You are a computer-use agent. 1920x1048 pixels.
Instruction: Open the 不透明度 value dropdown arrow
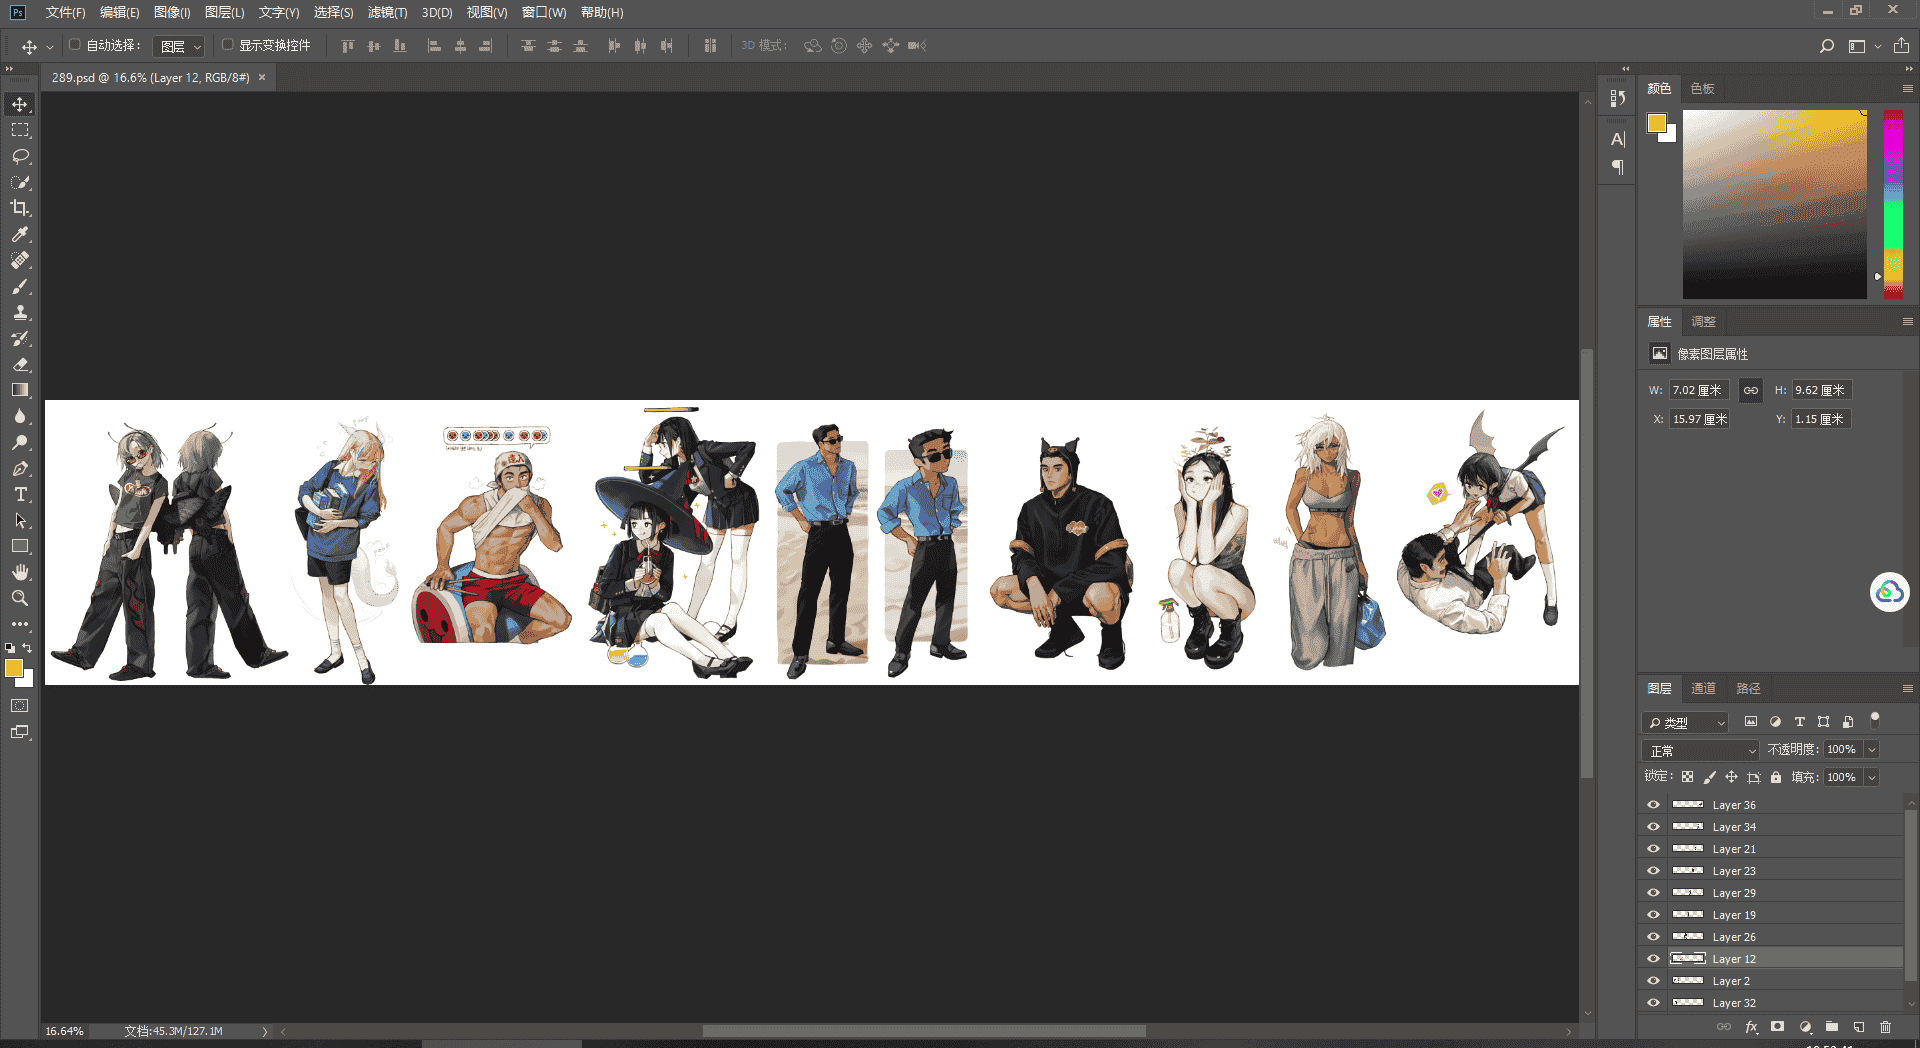pos(1872,750)
